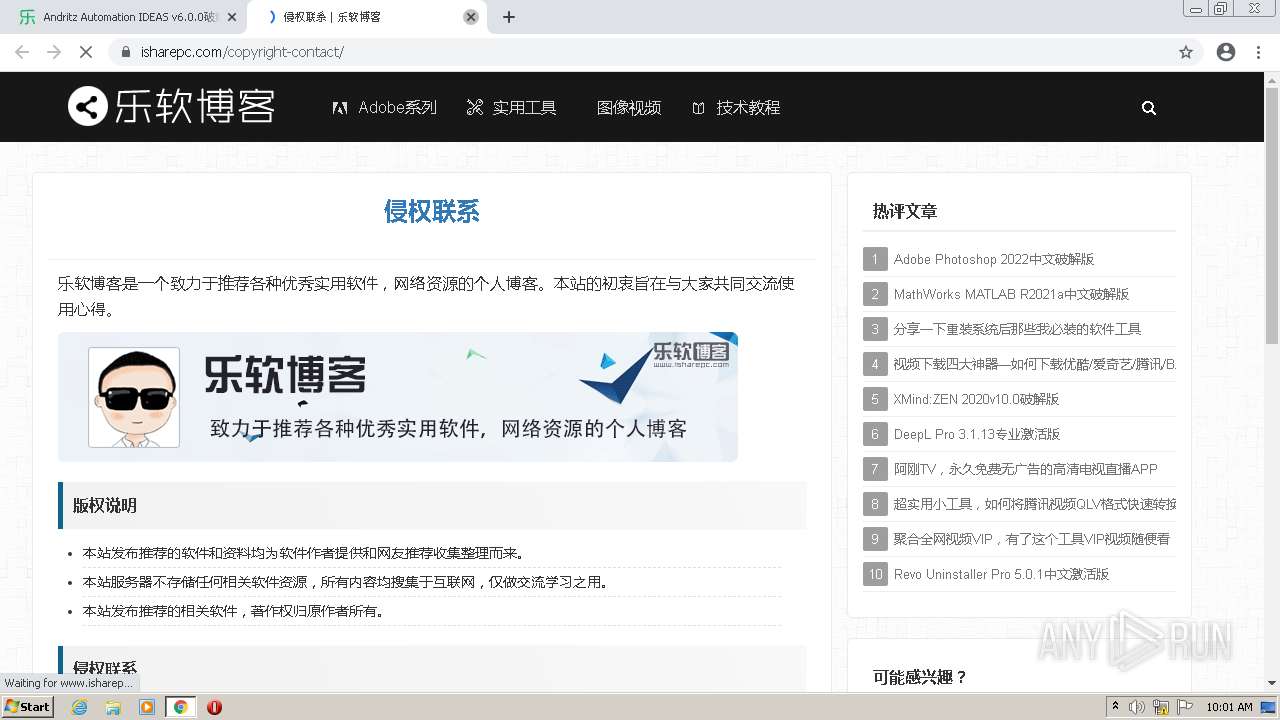Screen dimensions: 1280x720
Task: Open 阿刚TV 高清电视直播APP article
Action: [1025, 469]
